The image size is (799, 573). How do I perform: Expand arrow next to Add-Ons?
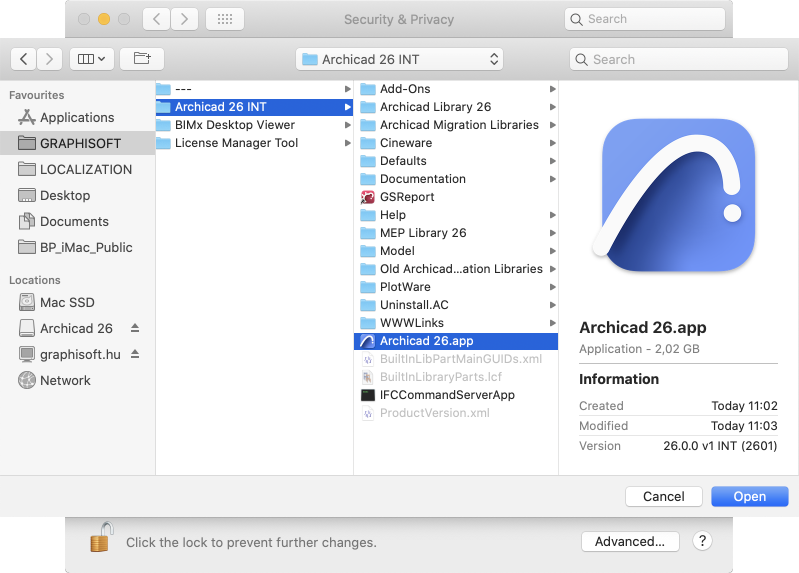[552, 89]
